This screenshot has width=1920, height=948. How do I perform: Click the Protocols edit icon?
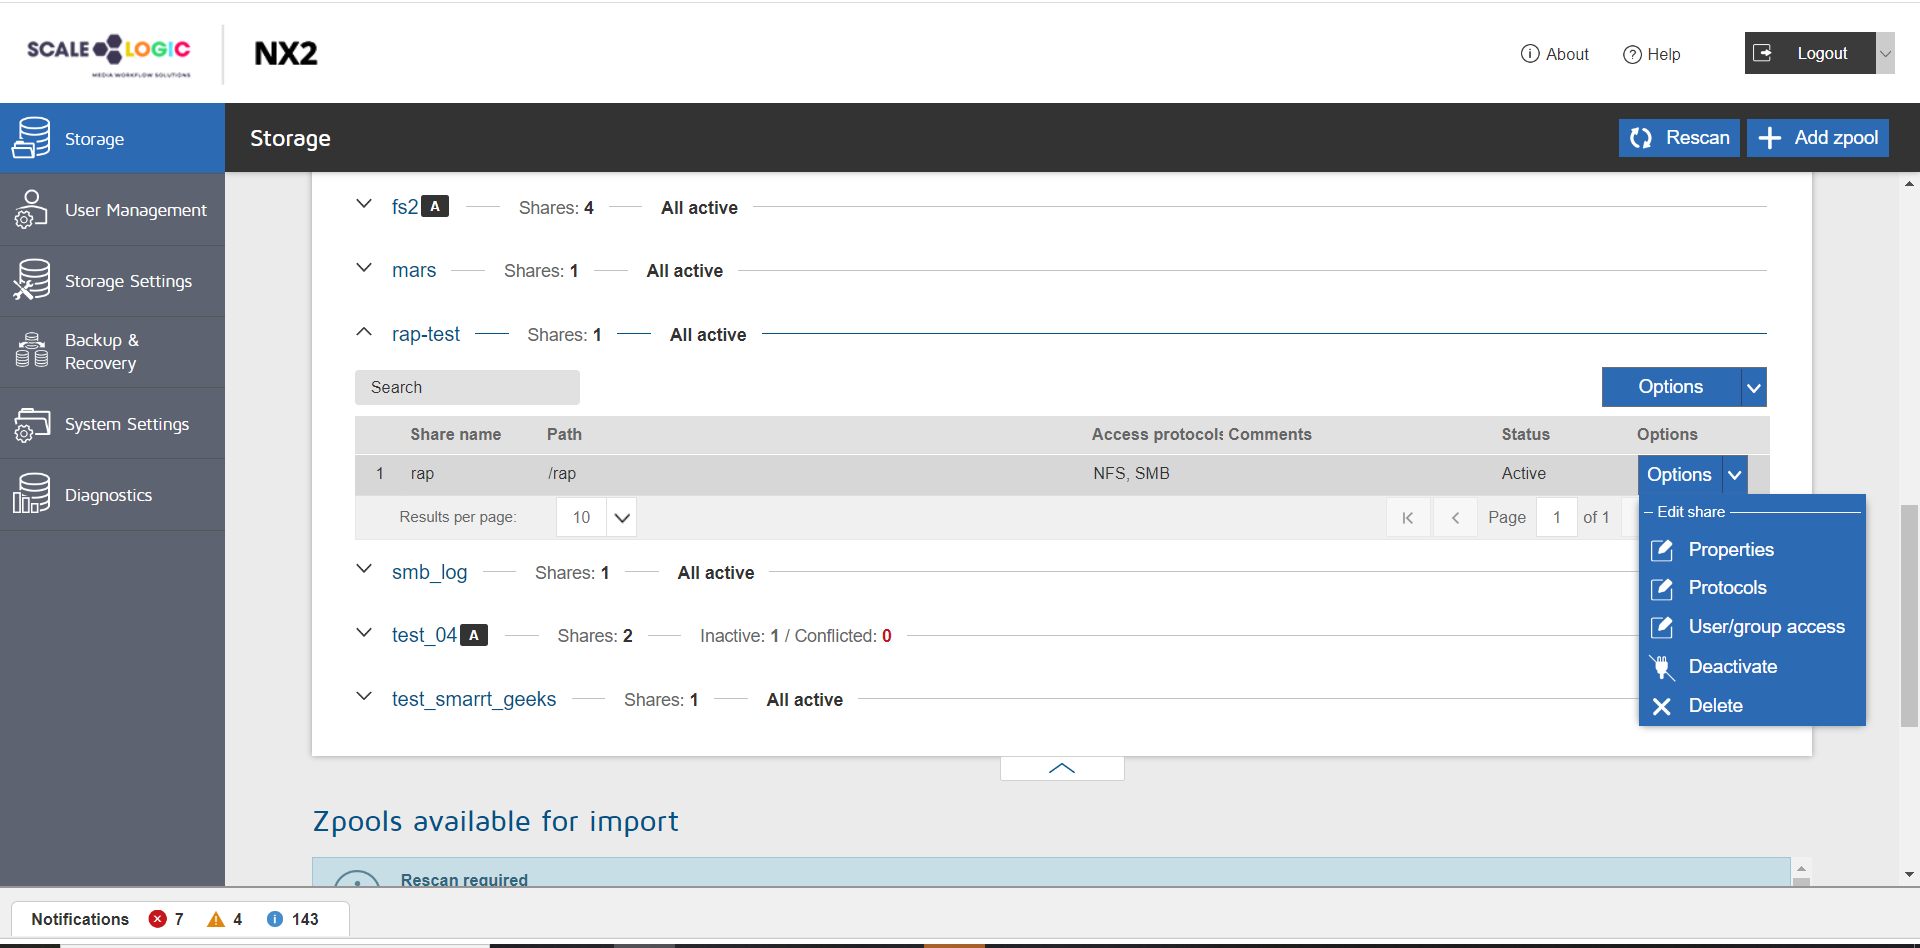[x=1662, y=588]
